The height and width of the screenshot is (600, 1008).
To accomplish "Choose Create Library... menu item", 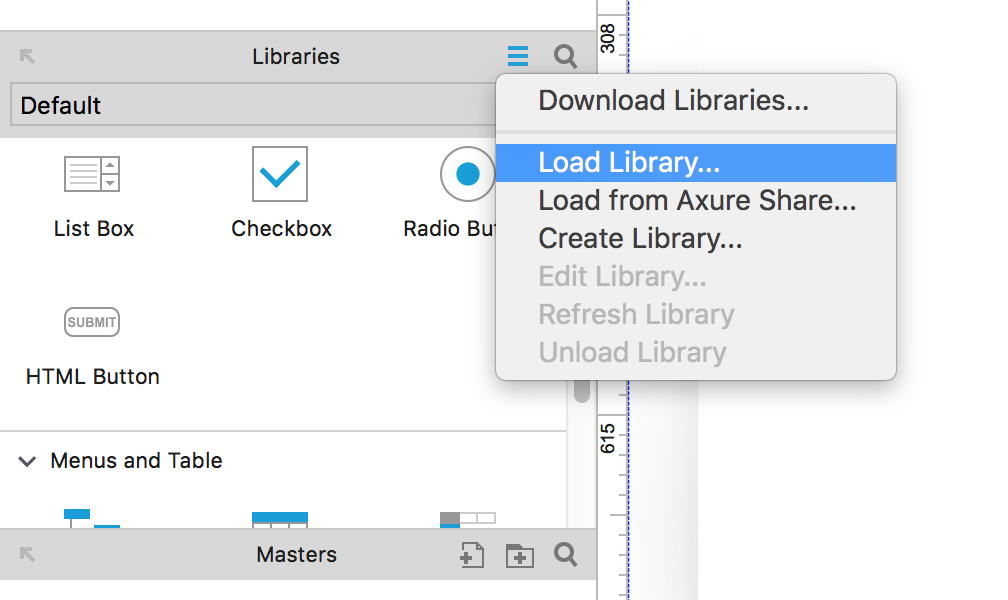I will [696, 239].
